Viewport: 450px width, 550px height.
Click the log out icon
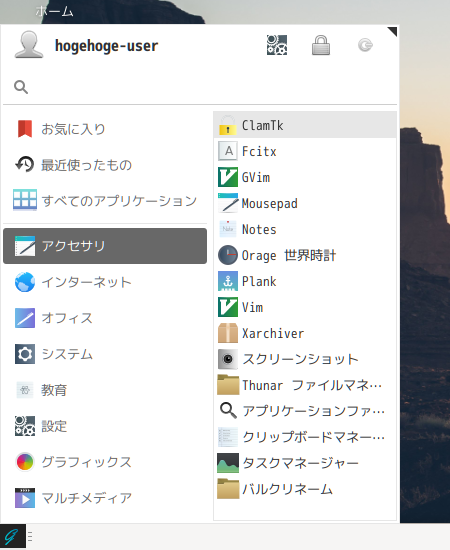(365, 45)
